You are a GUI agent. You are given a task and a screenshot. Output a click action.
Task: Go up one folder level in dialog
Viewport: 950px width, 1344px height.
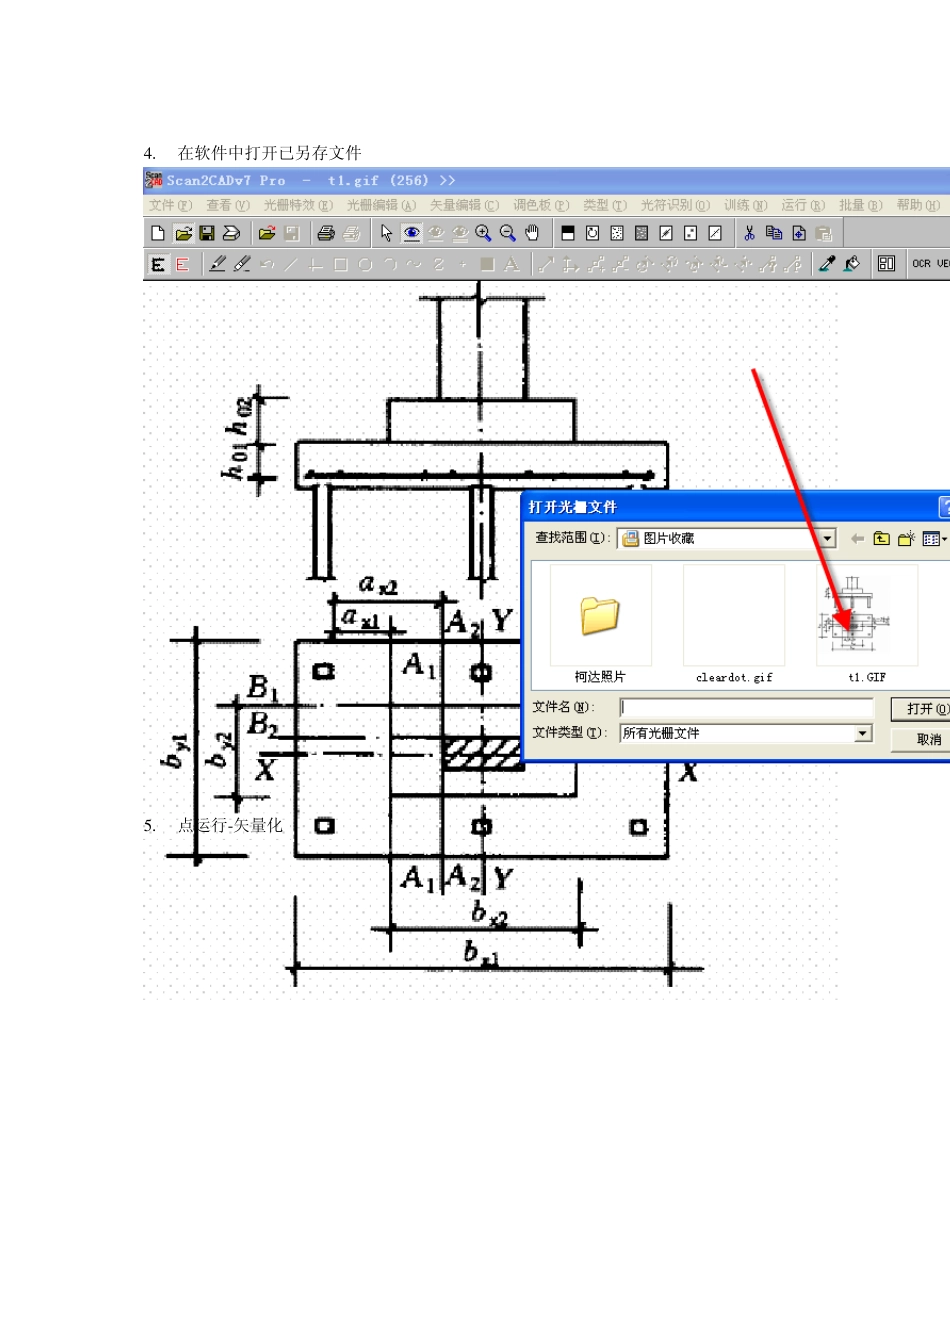tap(881, 538)
